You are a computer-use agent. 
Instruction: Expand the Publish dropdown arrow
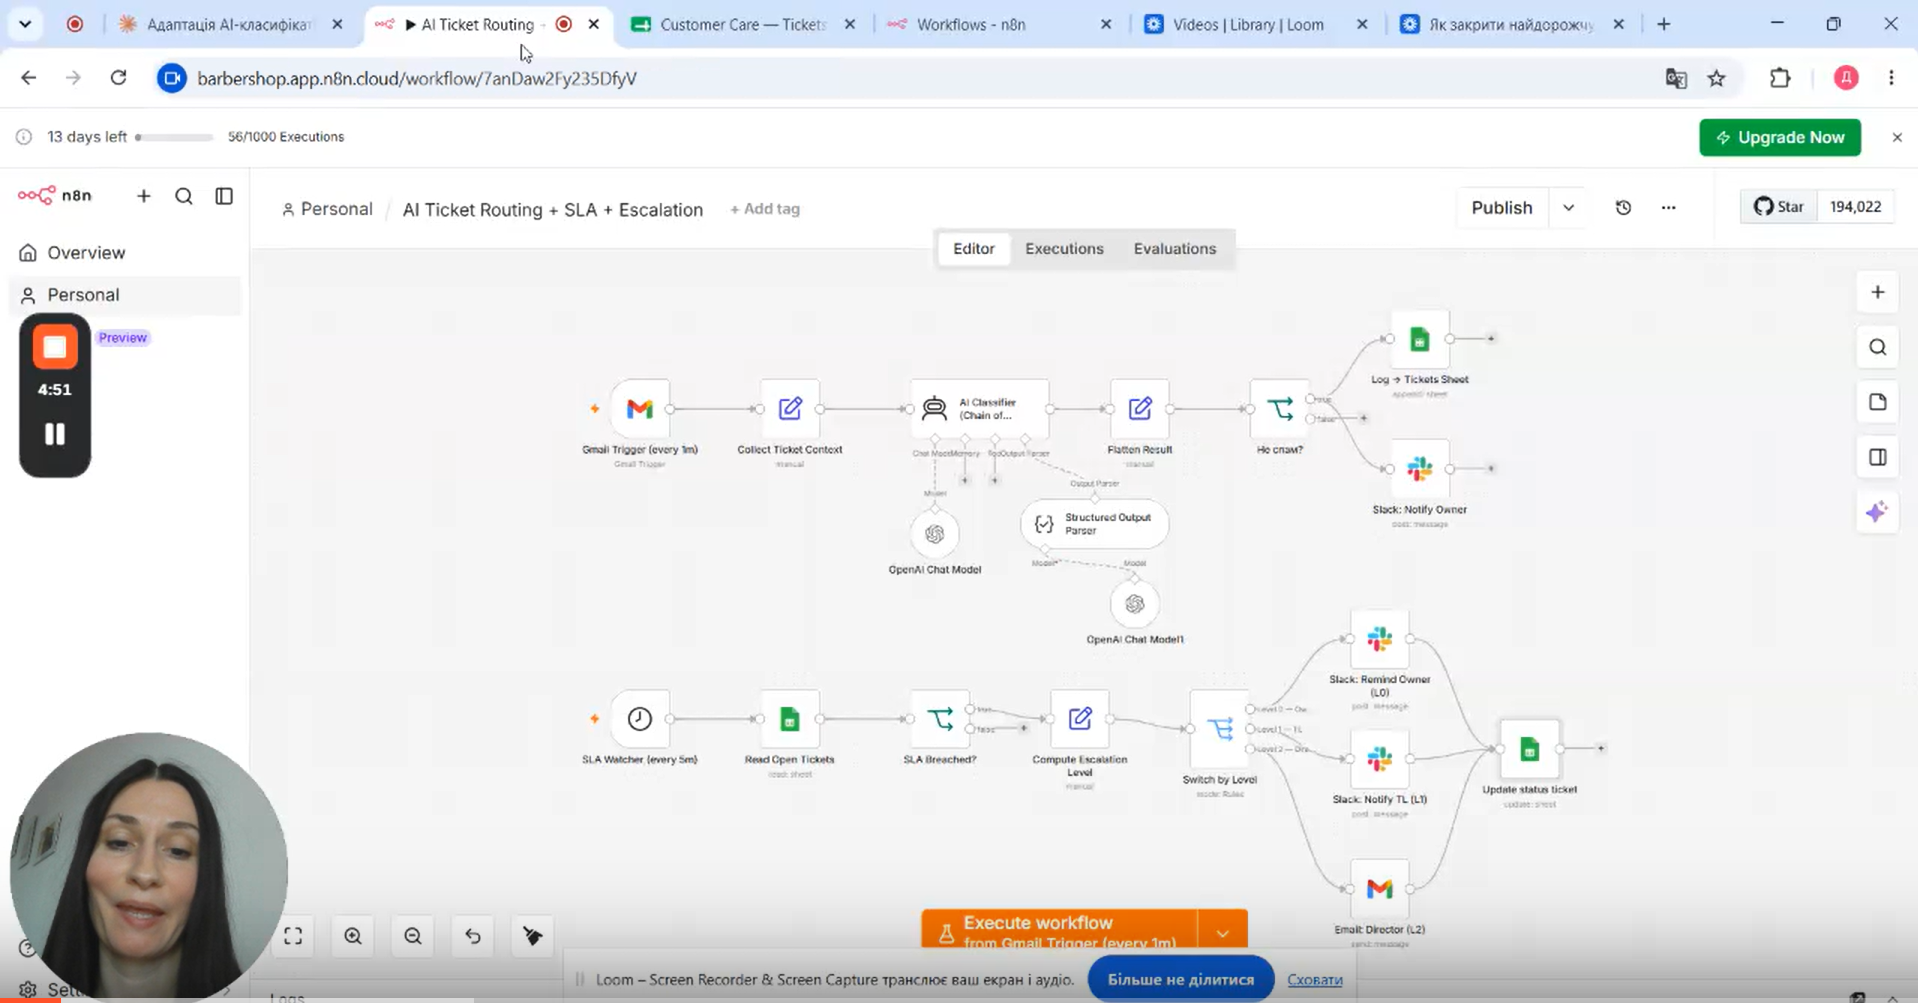click(x=1569, y=207)
